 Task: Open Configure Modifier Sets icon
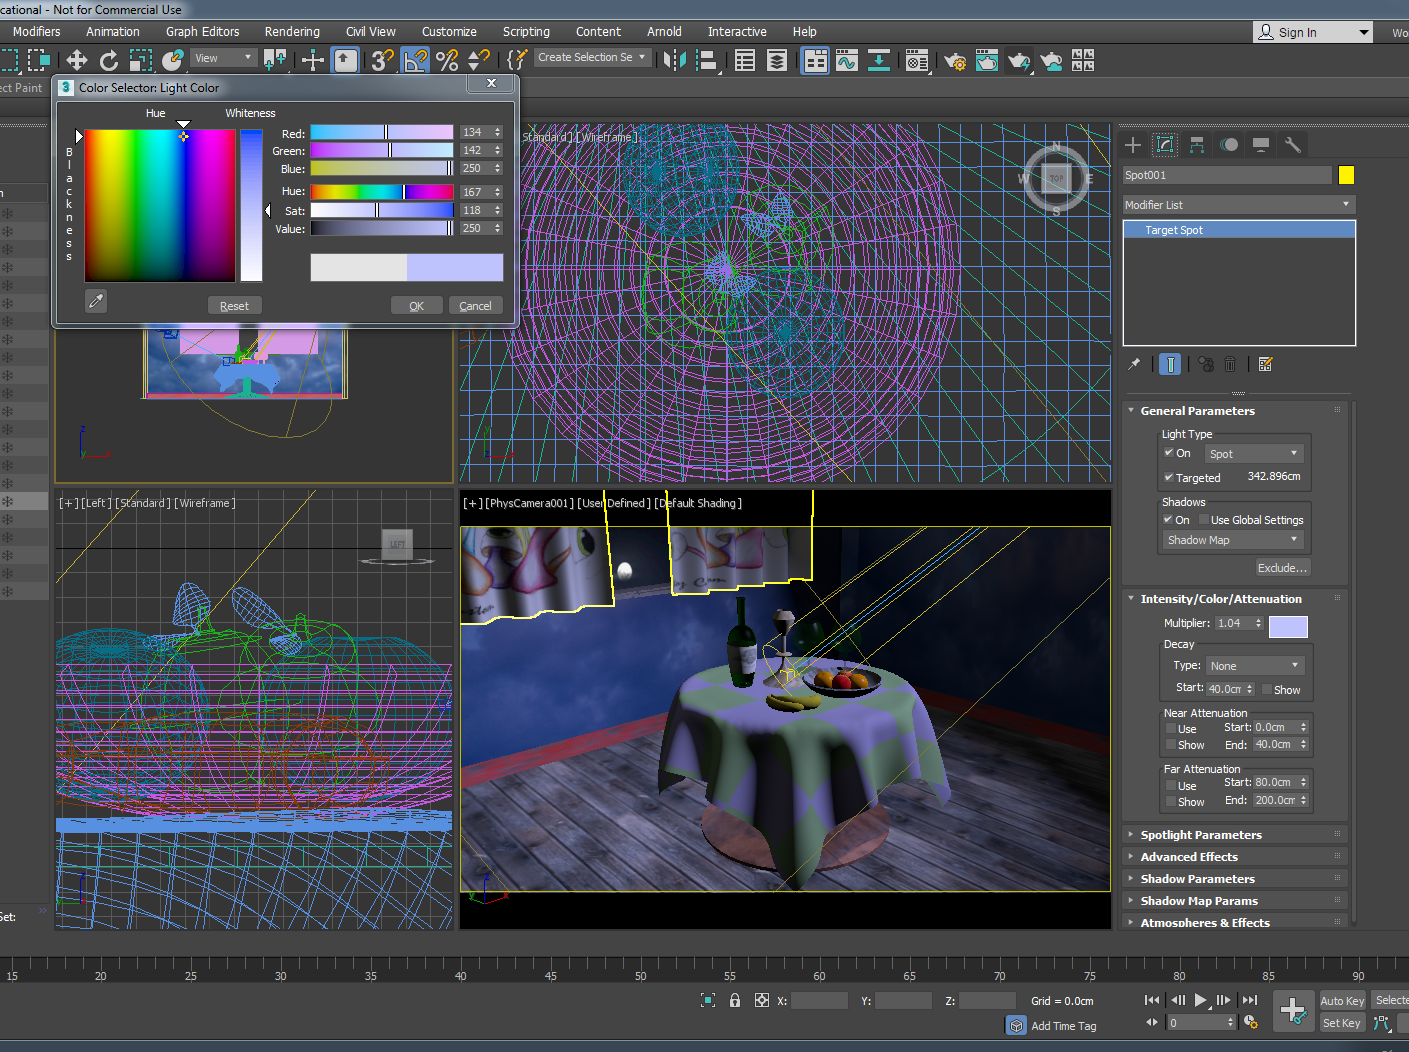point(1266,365)
